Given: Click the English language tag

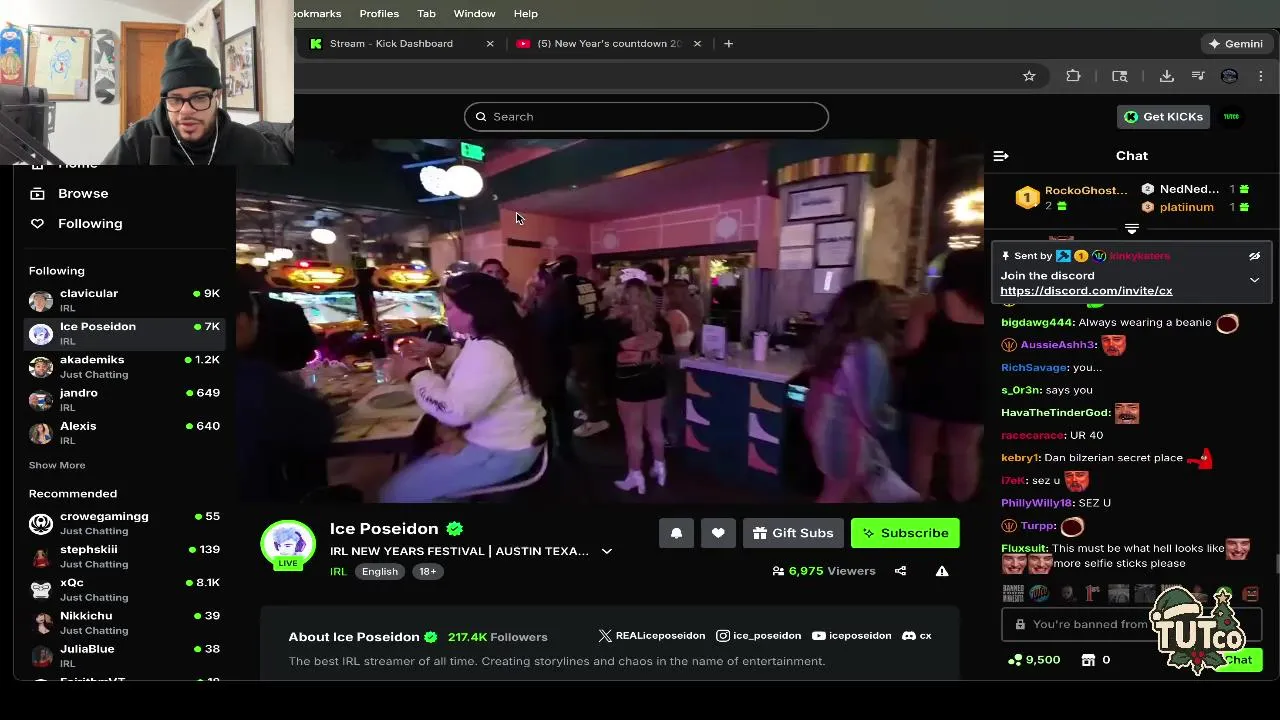Looking at the screenshot, I should (380, 572).
